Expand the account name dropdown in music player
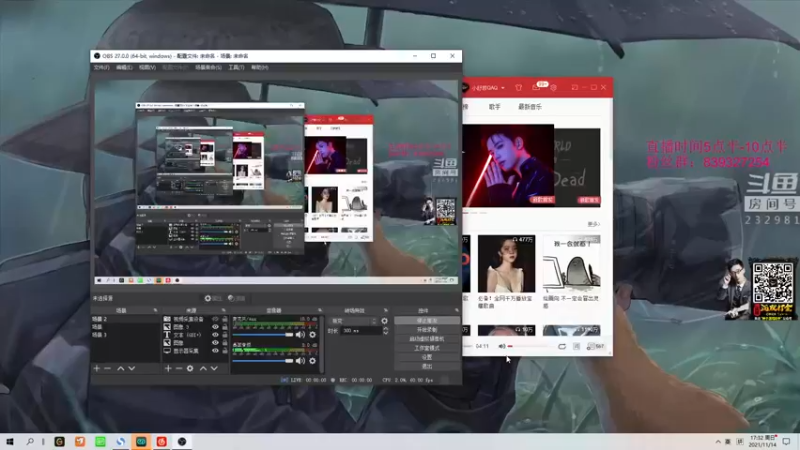800x450 pixels. pos(503,88)
